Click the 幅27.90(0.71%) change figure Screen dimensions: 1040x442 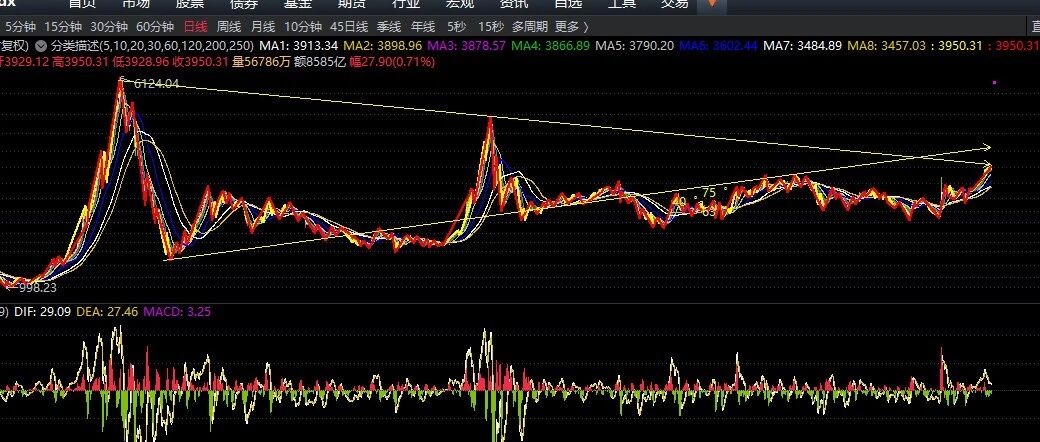click(x=390, y=62)
